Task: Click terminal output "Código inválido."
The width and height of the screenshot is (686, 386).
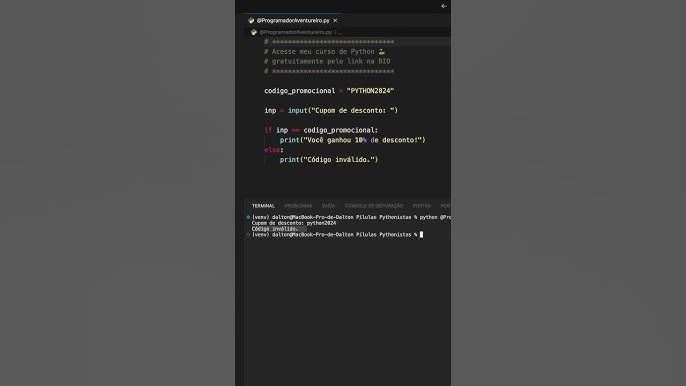Action: click(275, 229)
